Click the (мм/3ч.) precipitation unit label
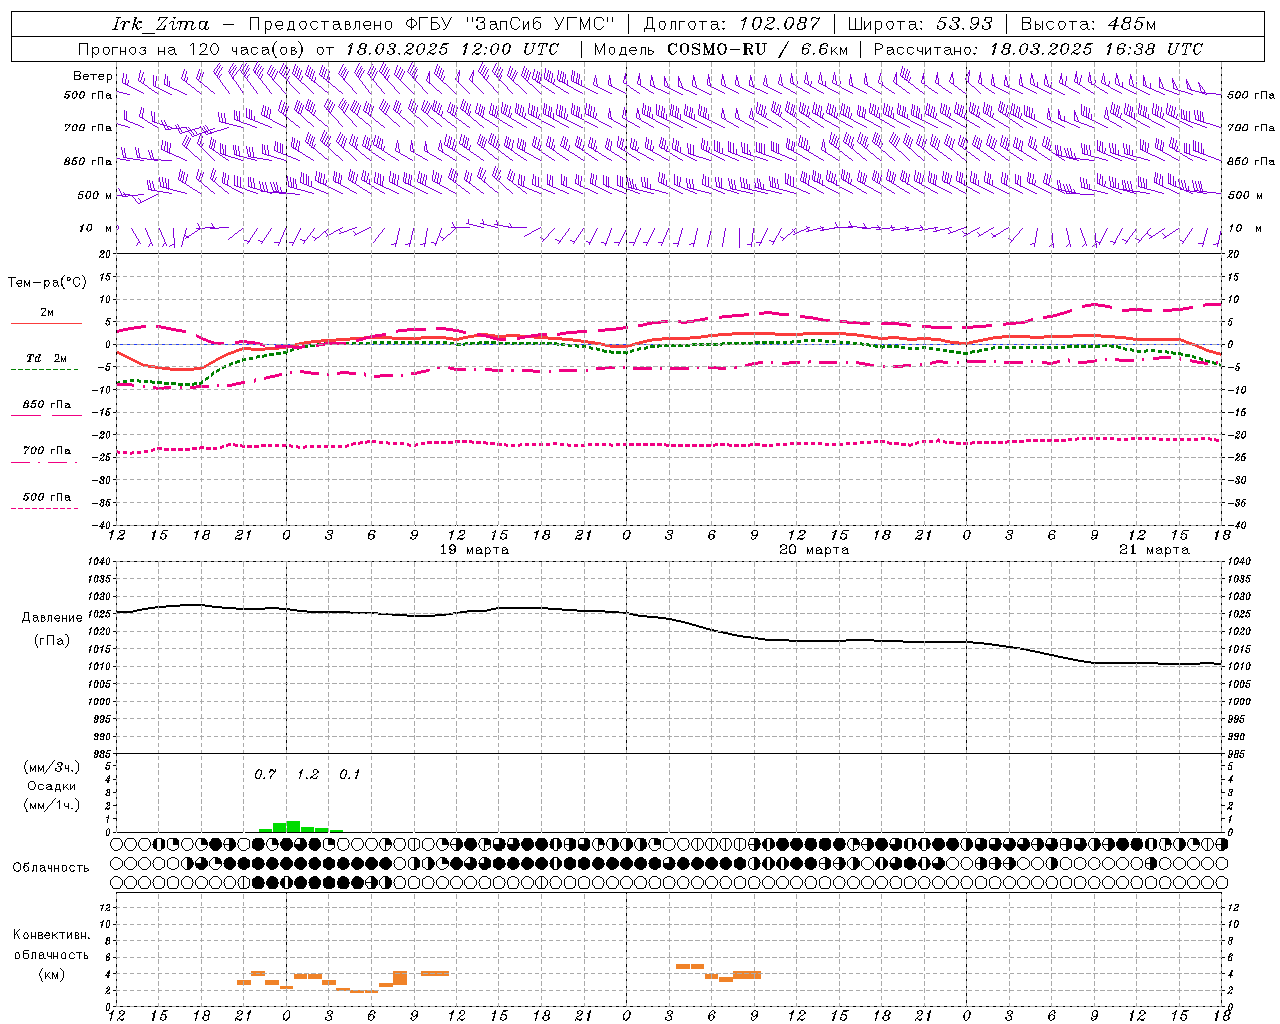1280x1024 pixels. [x=52, y=768]
